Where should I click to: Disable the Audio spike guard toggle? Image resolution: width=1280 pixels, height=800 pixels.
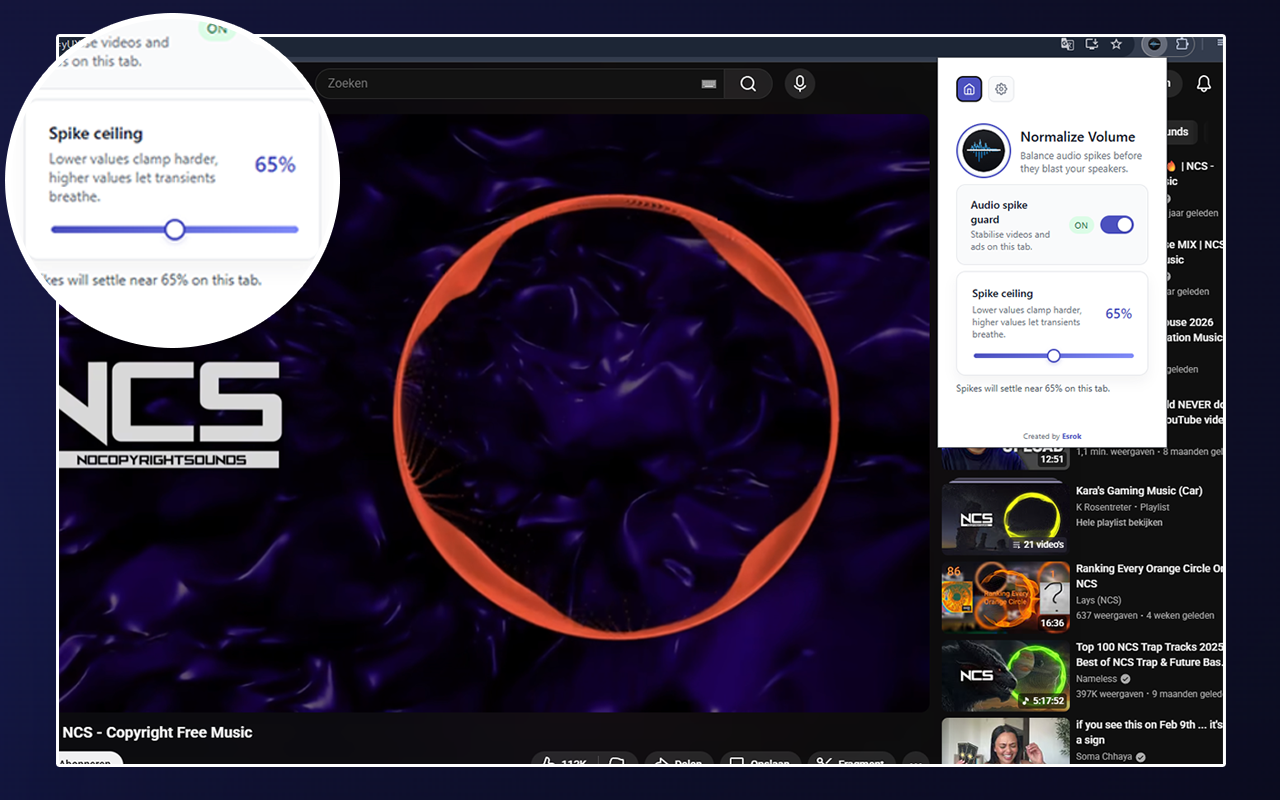1117,225
